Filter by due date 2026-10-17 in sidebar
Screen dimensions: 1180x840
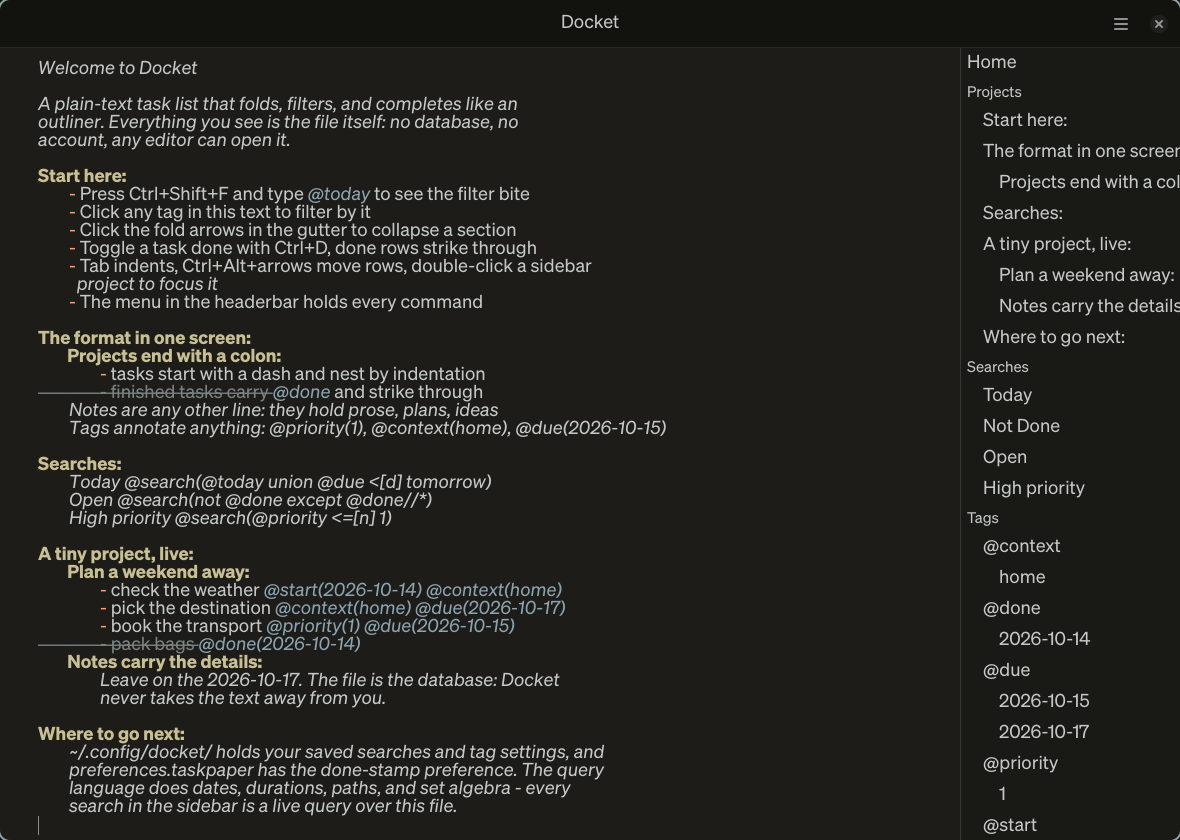click(1044, 731)
